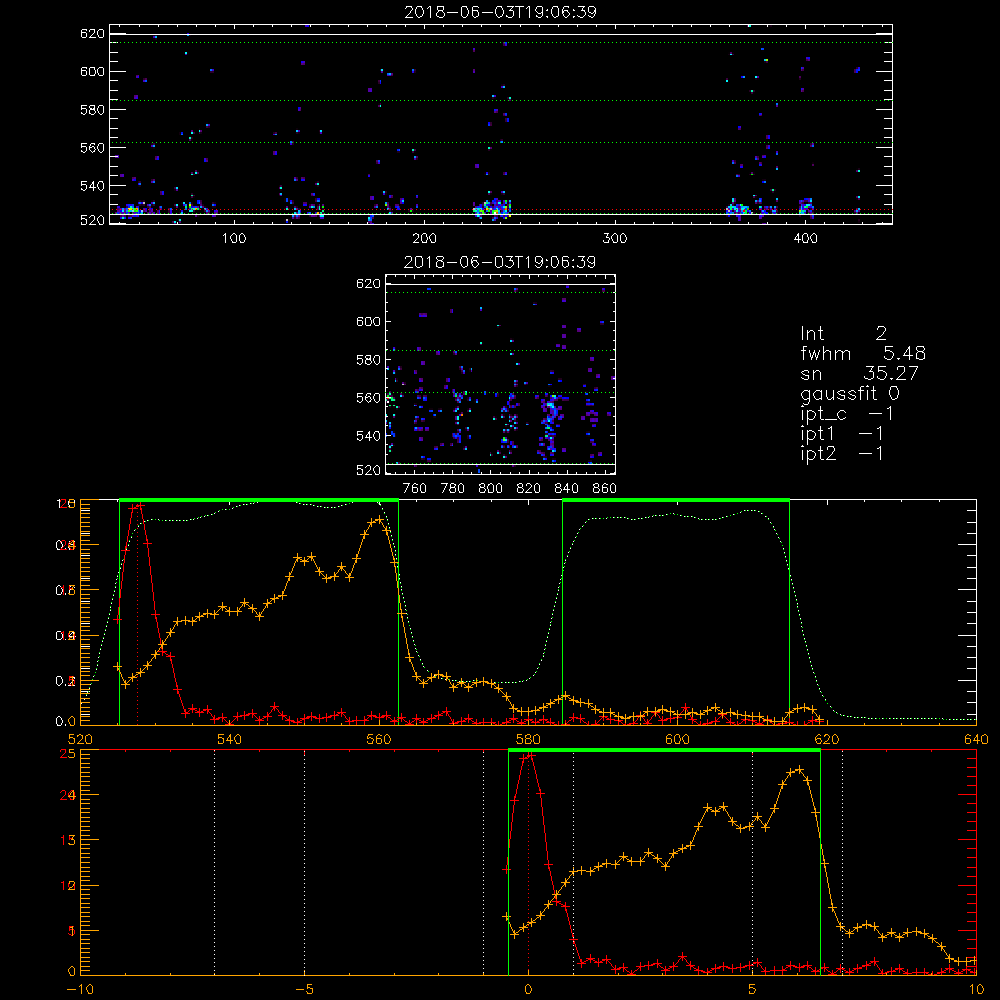Image resolution: width=1000 pixels, height=1000 pixels.
Task: Click x-axis label 10 on the bottom plot
Action: 976,990
